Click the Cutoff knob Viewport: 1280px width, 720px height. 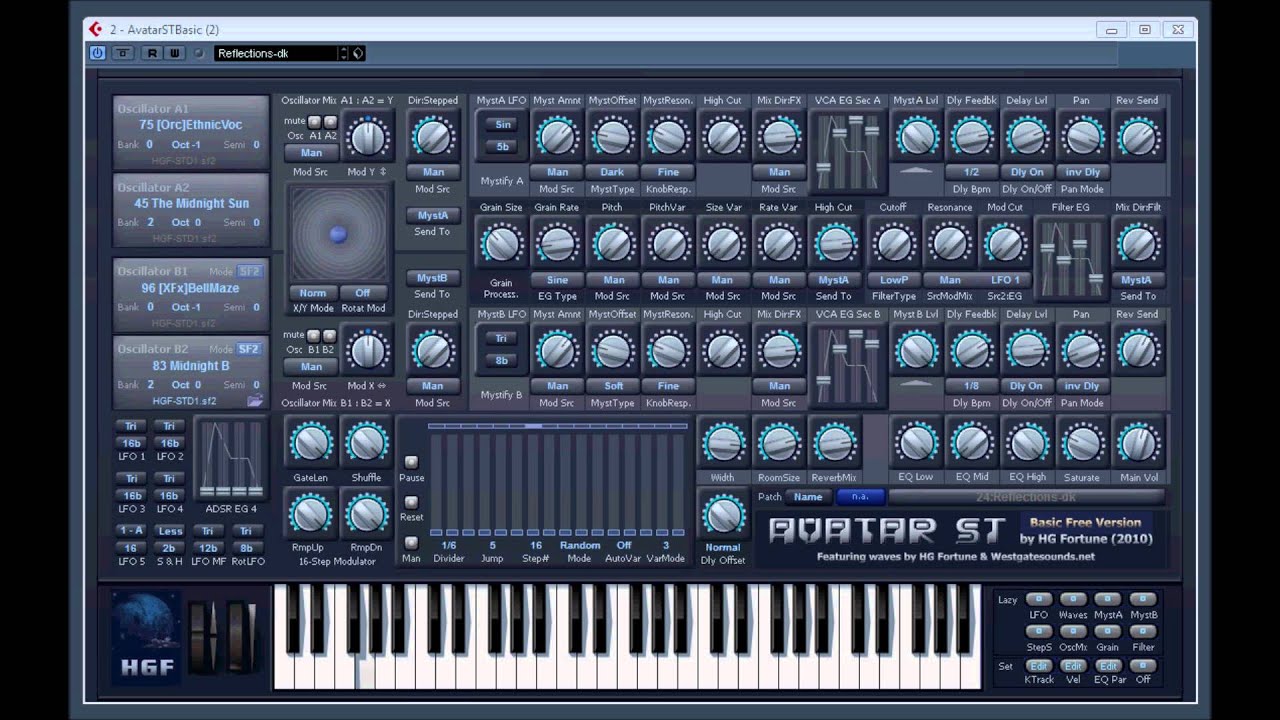click(x=894, y=244)
